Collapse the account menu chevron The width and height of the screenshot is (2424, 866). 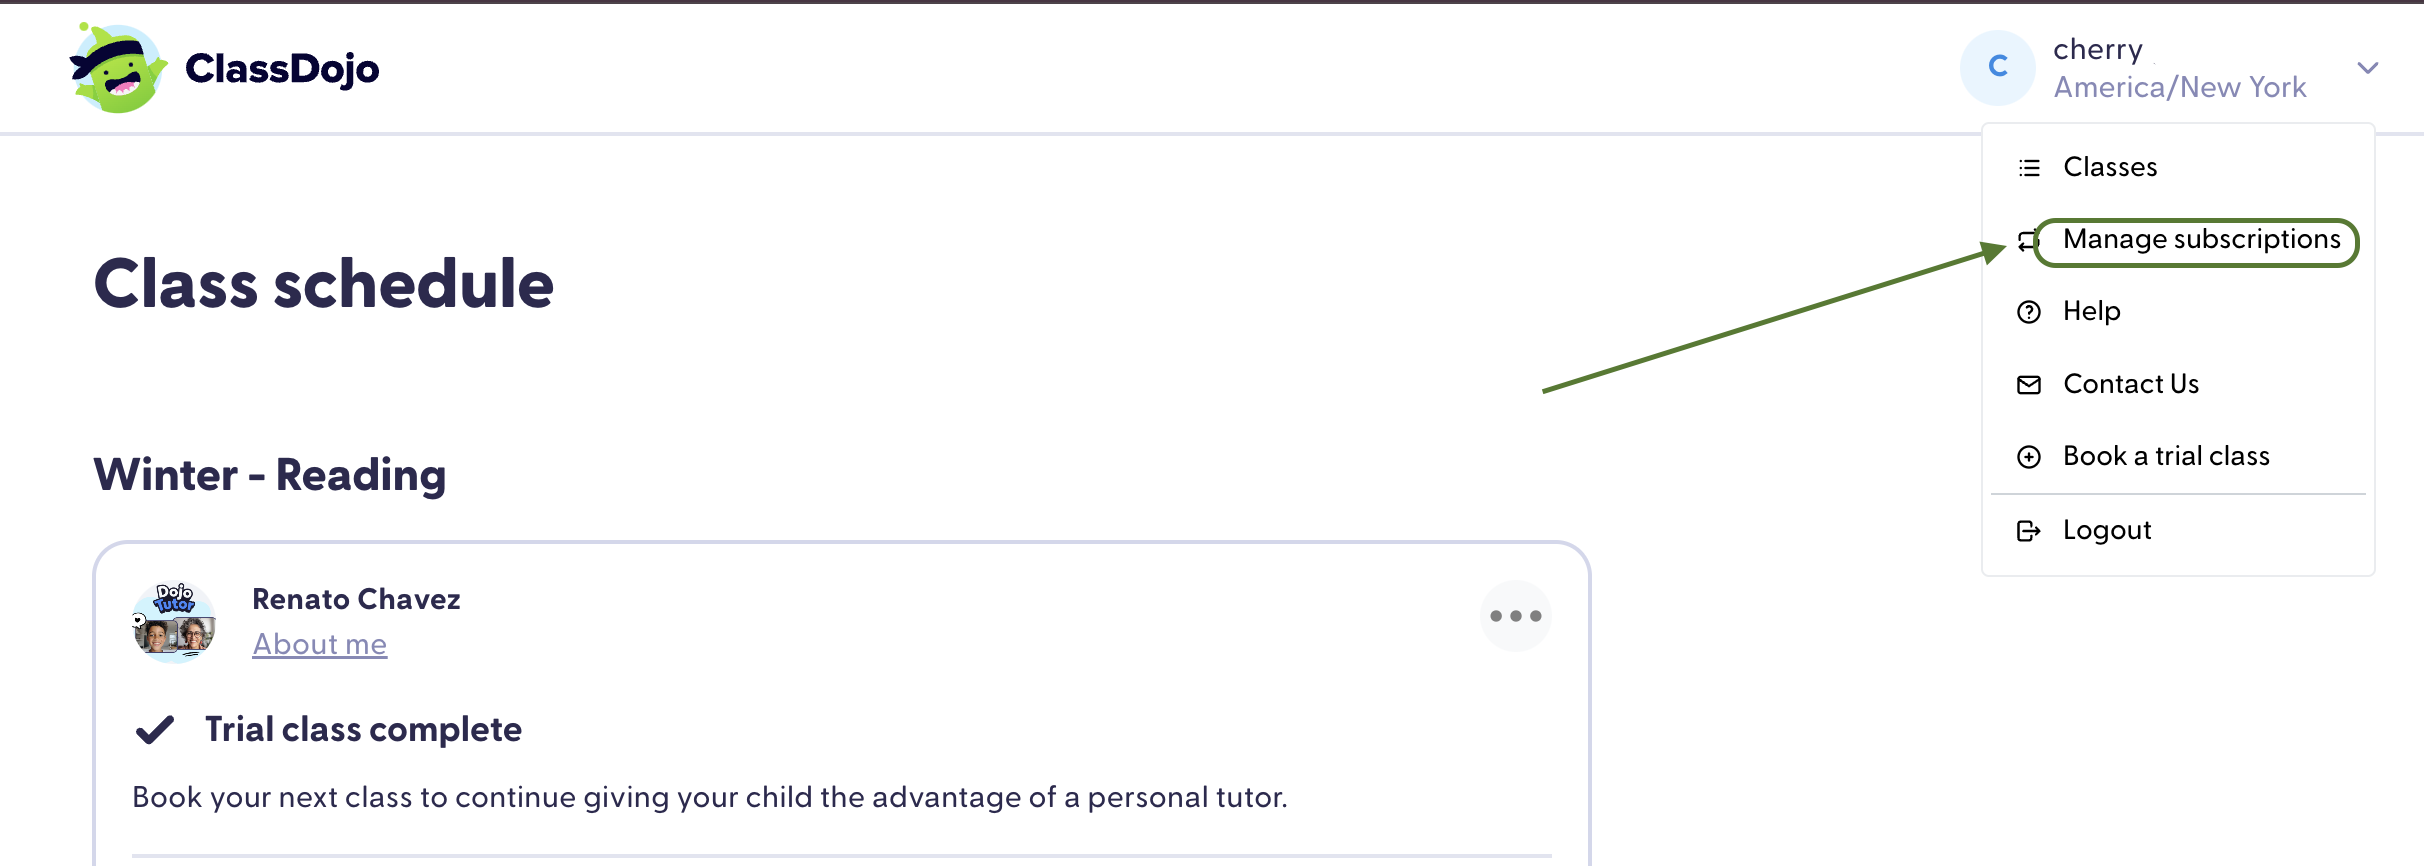pos(2367,68)
